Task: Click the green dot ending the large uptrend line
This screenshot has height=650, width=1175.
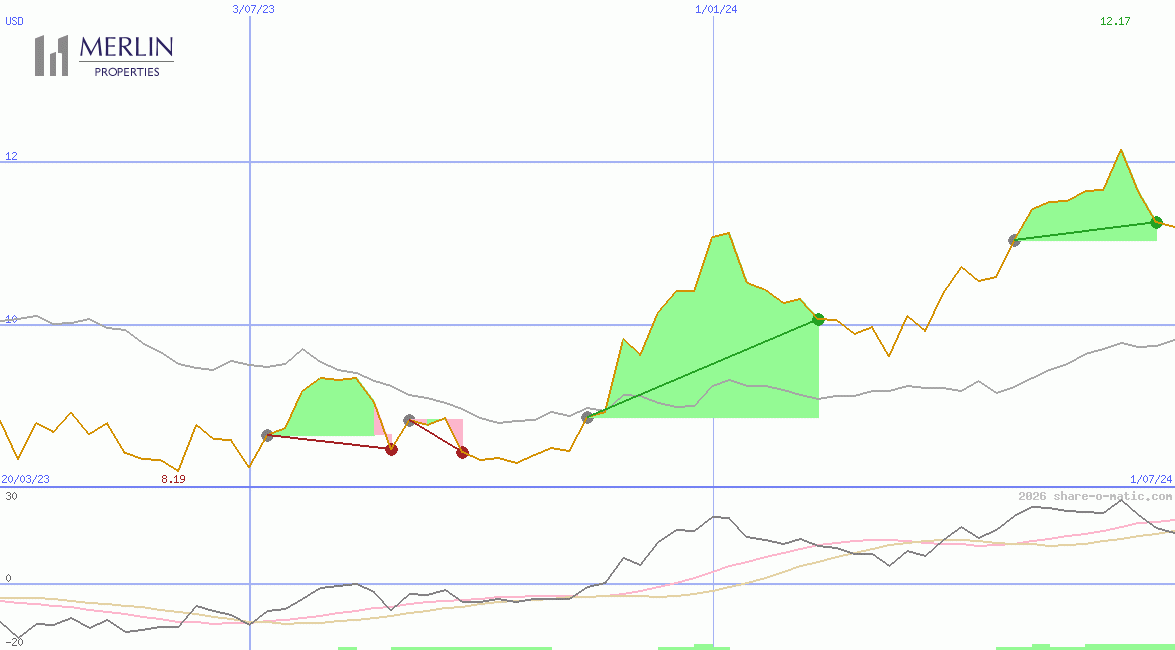Action: [x=818, y=319]
